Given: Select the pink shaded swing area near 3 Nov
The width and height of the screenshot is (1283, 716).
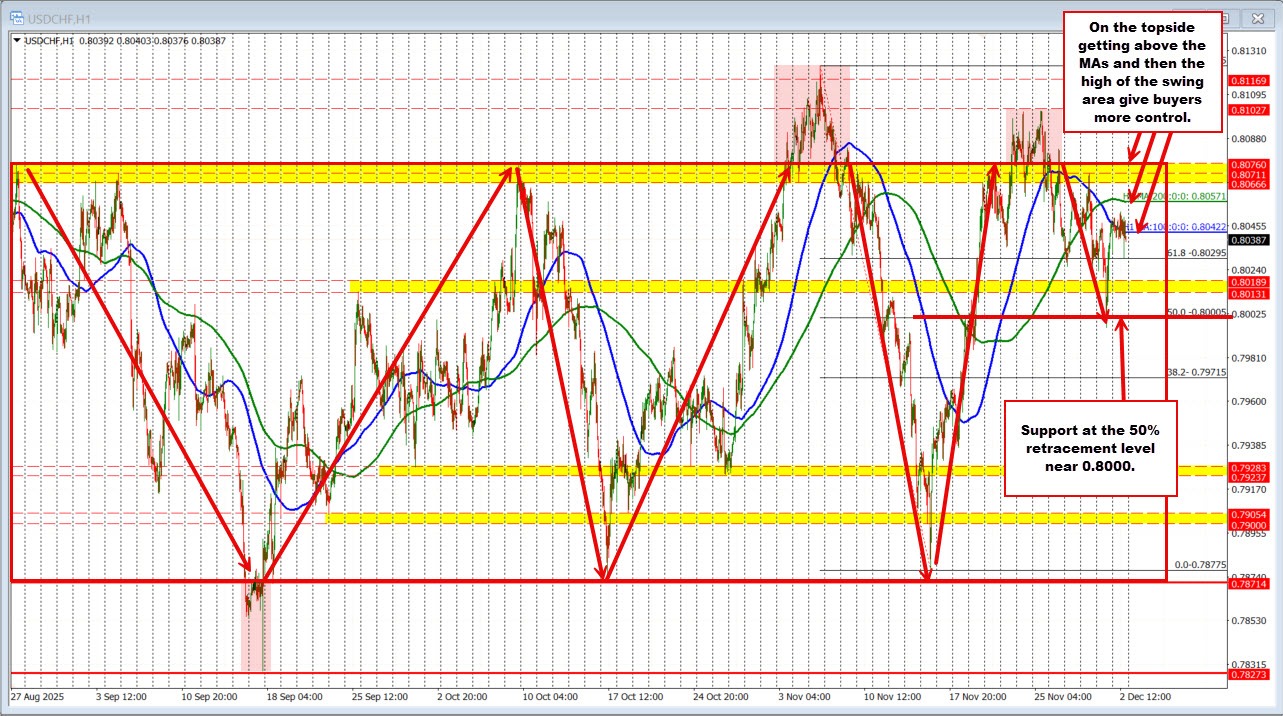Looking at the screenshot, I should (x=810, y=100).
